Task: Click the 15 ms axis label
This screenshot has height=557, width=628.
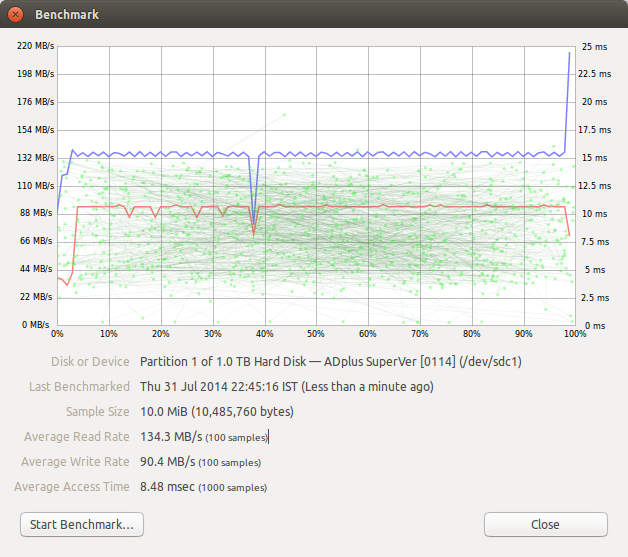Action: (594, 158)
